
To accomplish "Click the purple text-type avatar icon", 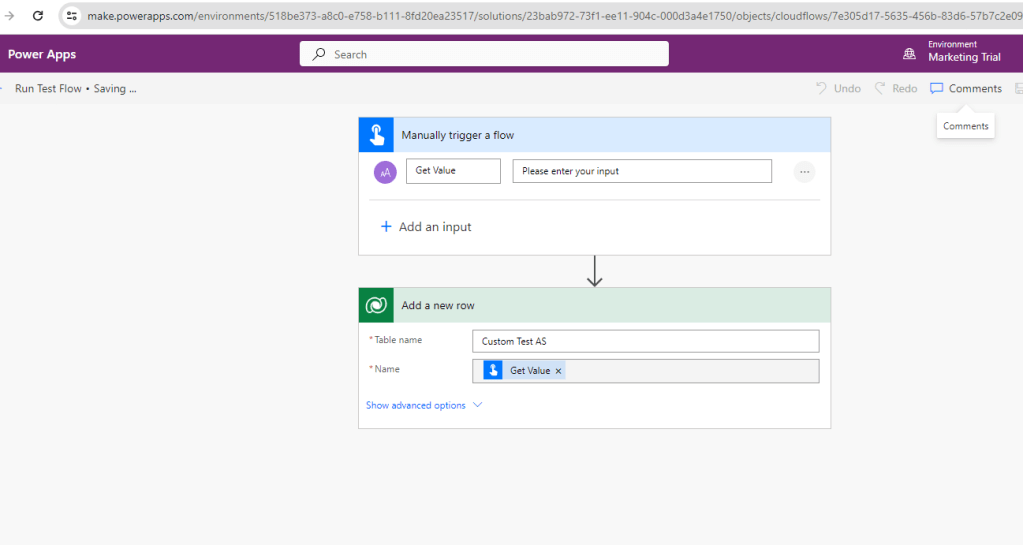I will 385,172.
